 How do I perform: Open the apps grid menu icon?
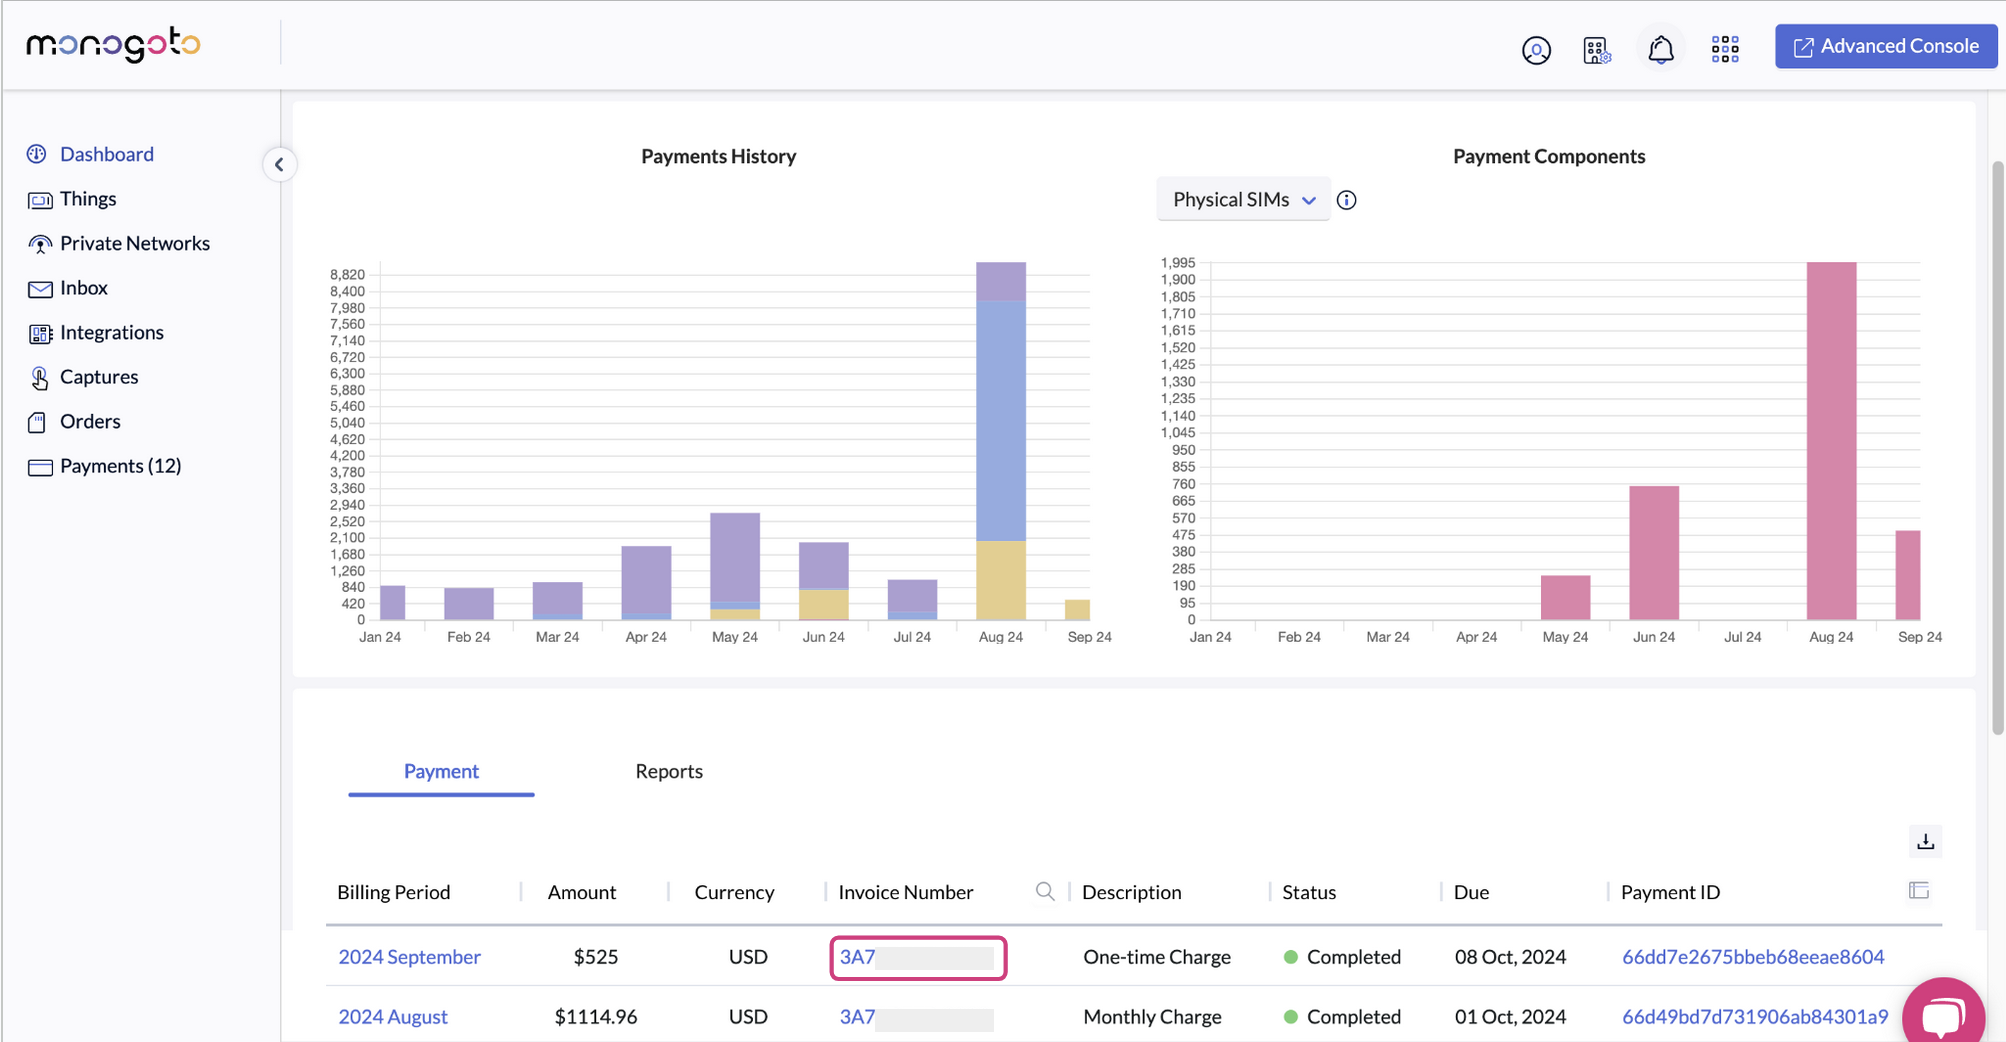1725,49
